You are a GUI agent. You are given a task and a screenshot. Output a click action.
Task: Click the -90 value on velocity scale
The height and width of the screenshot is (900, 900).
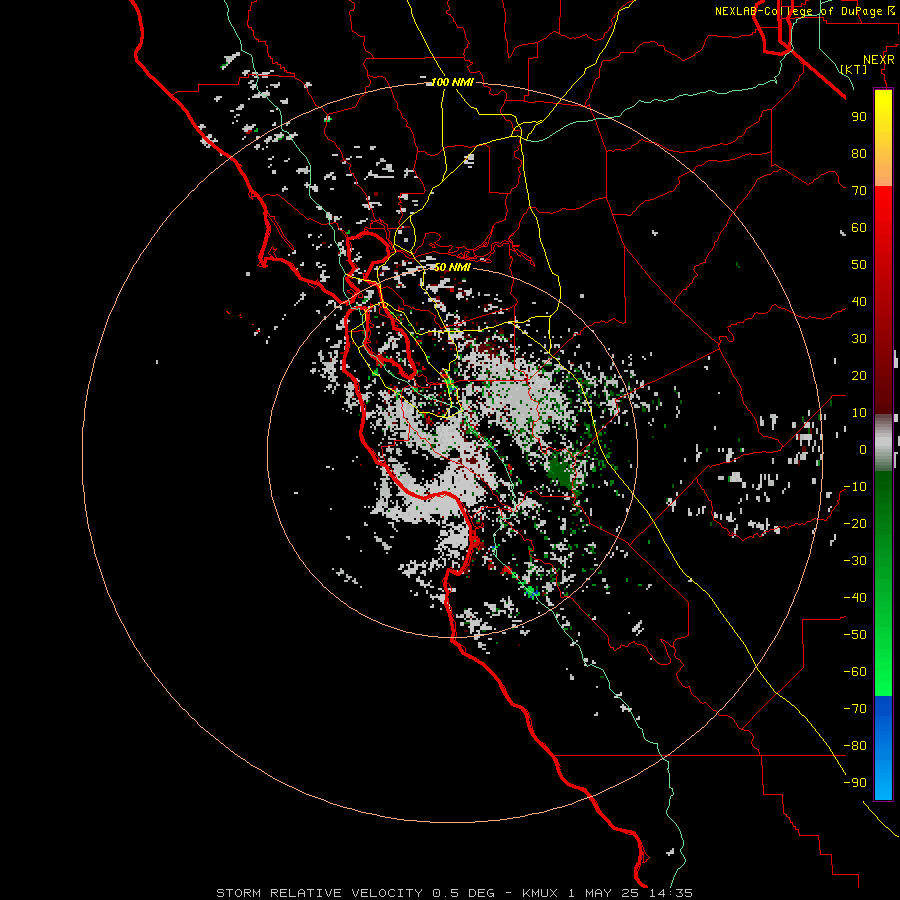pos(855,783)
